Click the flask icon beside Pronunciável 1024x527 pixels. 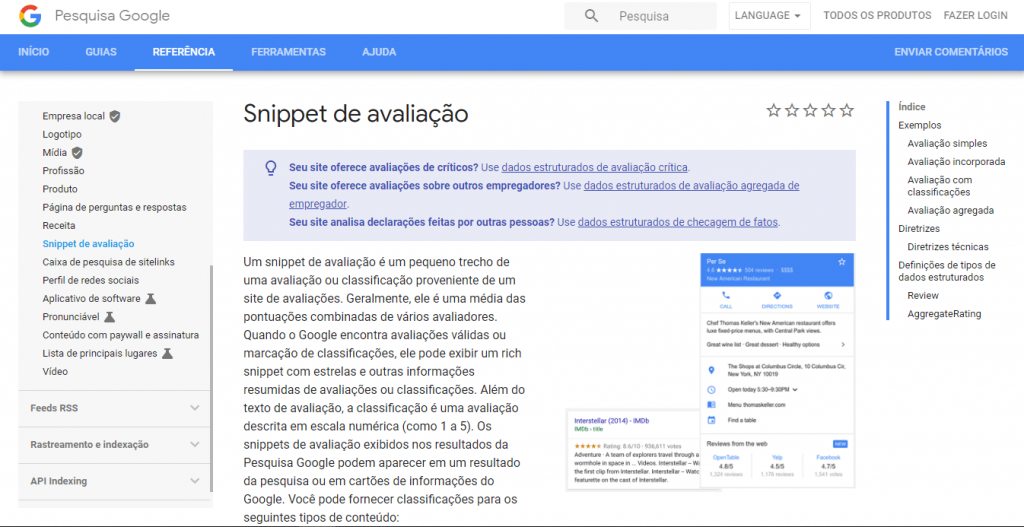[x=110, y=317]
